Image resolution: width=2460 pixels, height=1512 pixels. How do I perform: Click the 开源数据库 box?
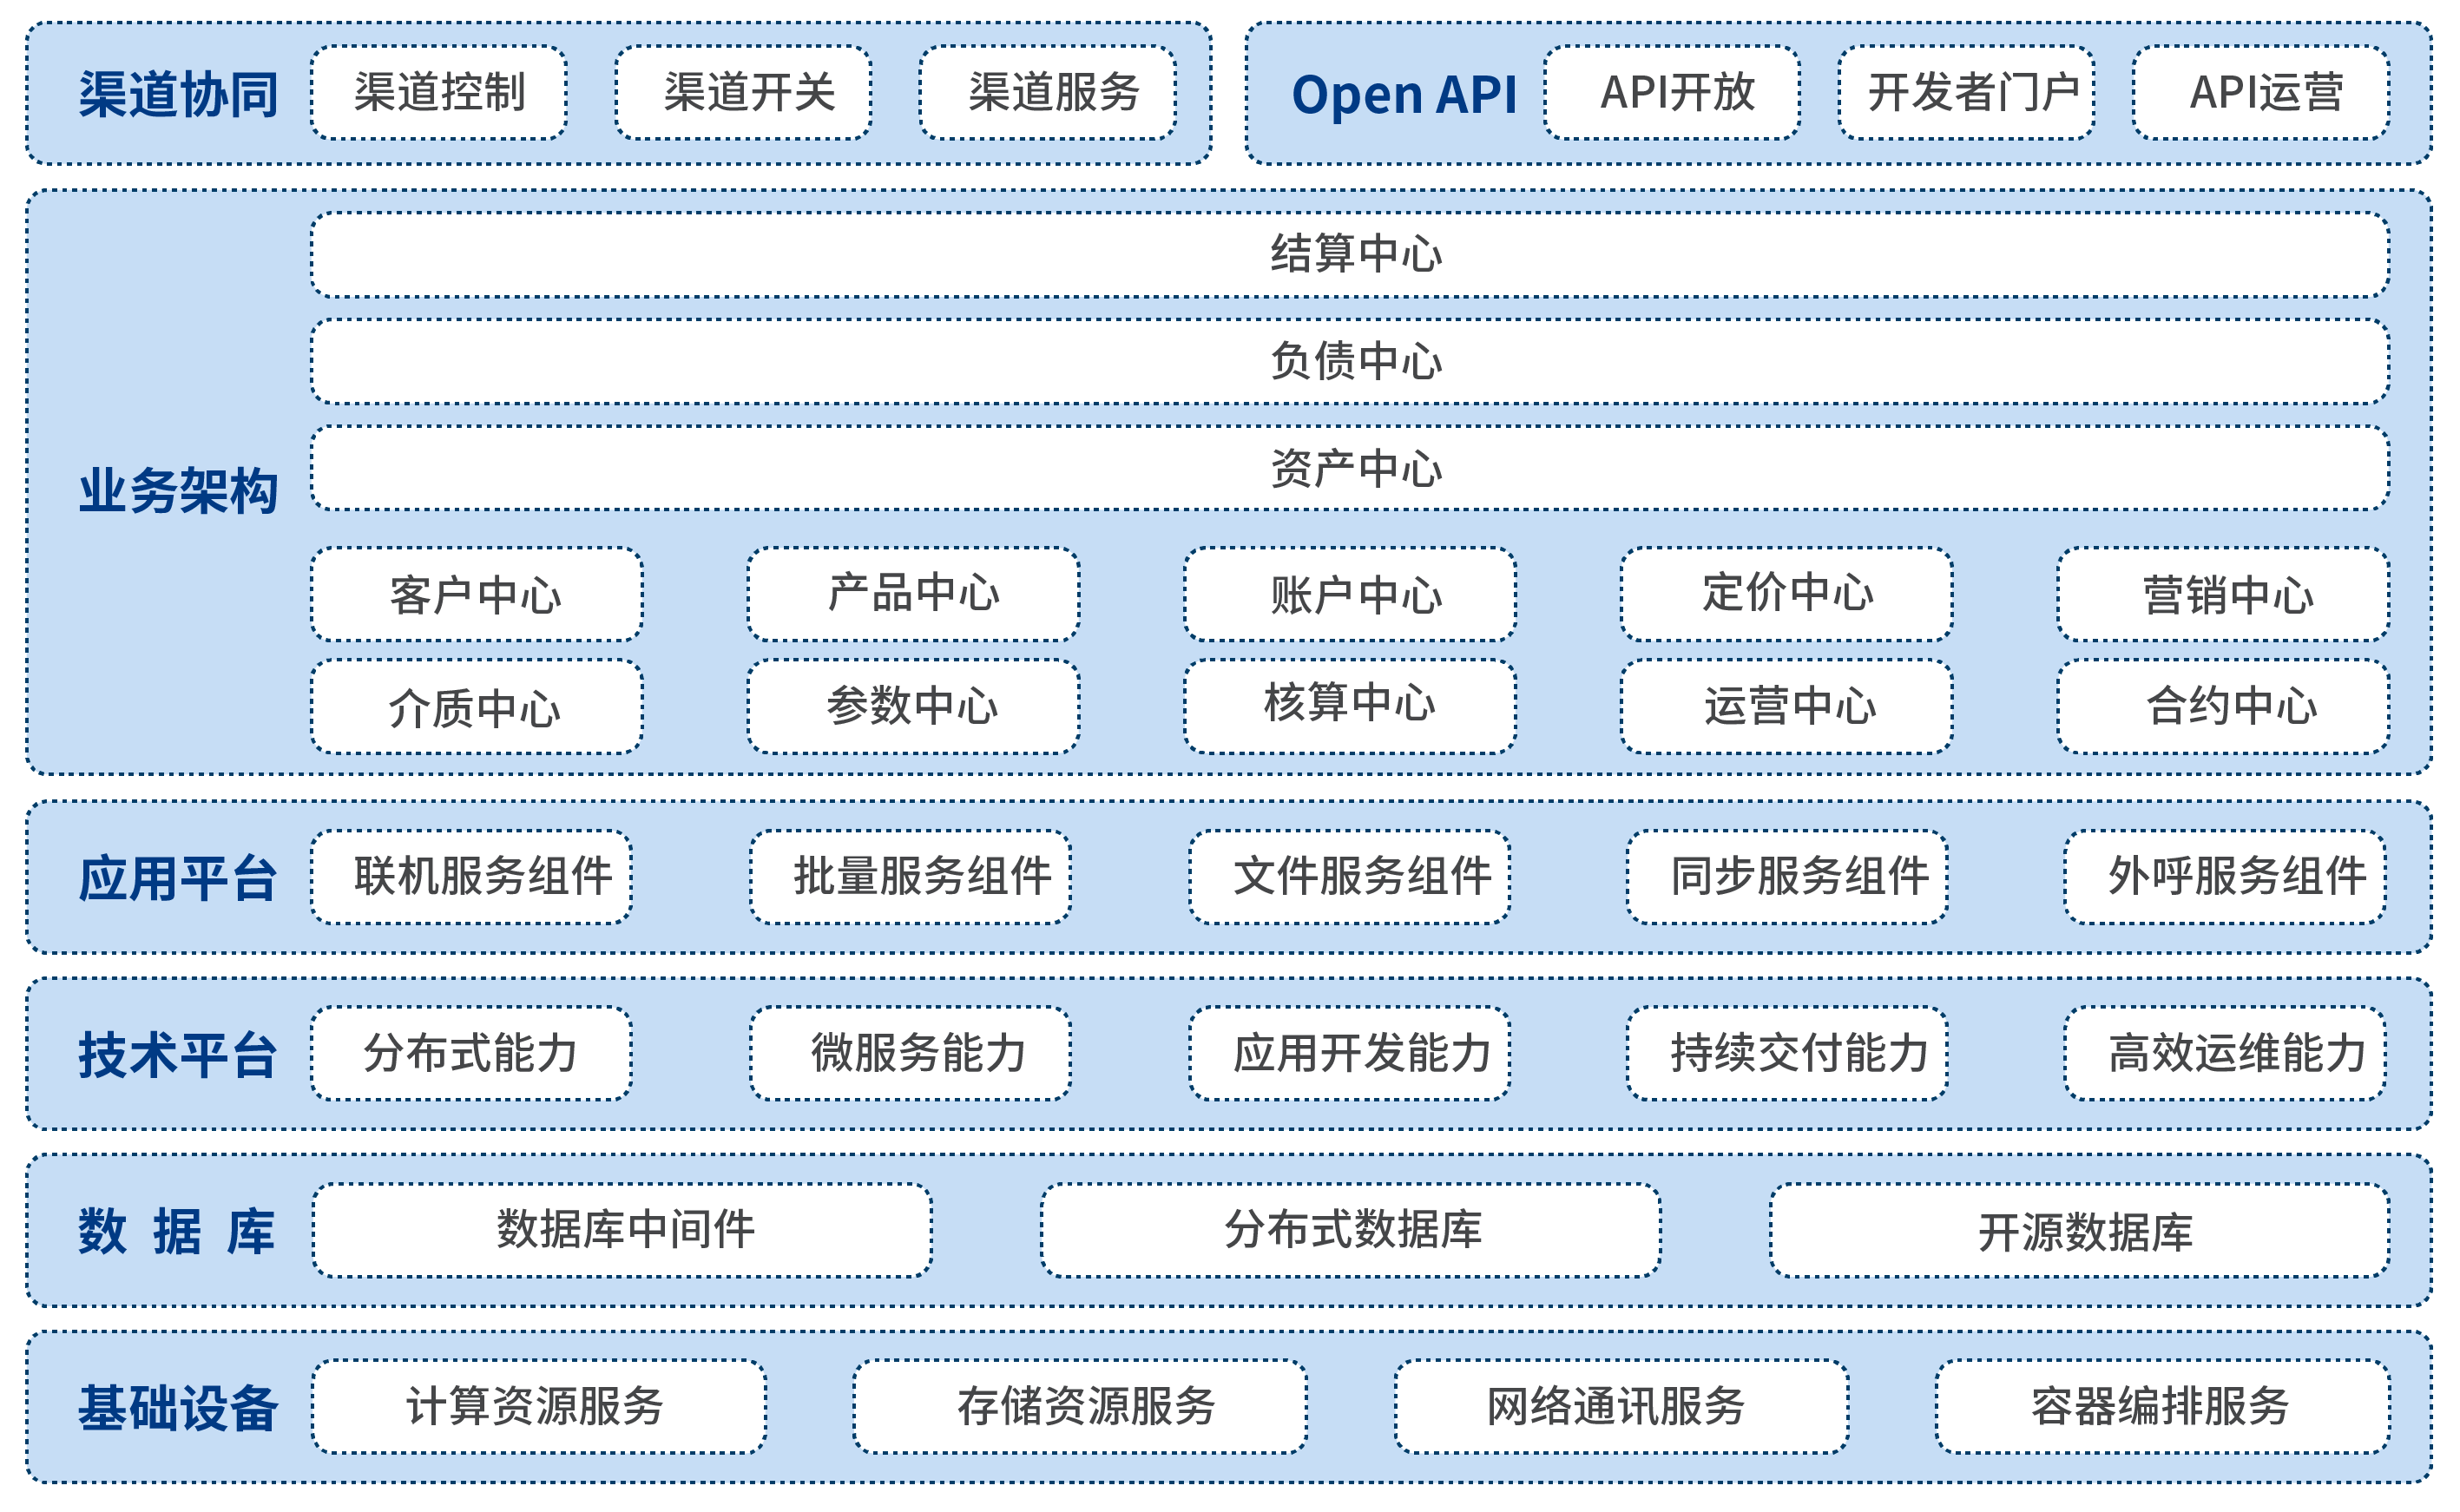2080,1230
